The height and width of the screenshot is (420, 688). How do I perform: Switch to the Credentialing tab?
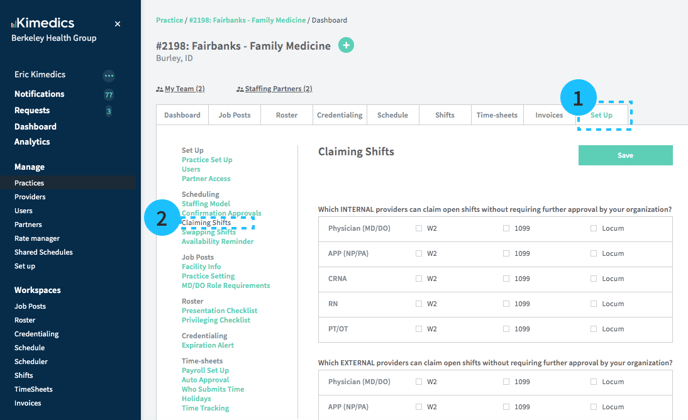[339, 115]
